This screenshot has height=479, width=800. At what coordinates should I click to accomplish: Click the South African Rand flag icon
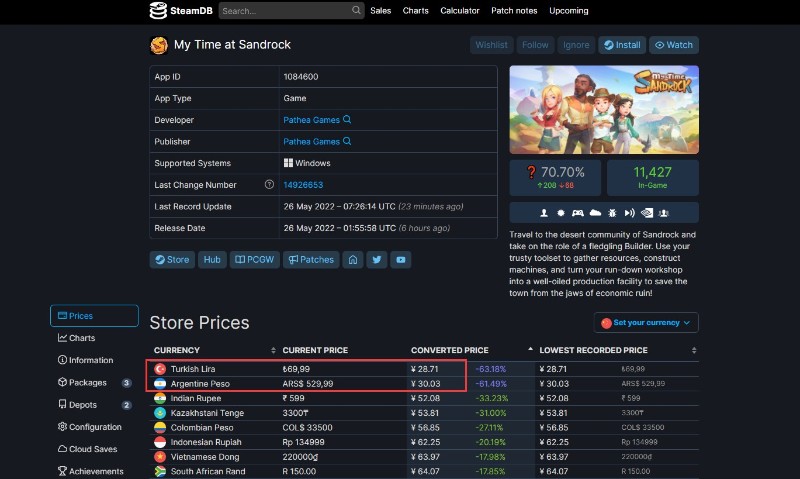coord(160,471)
